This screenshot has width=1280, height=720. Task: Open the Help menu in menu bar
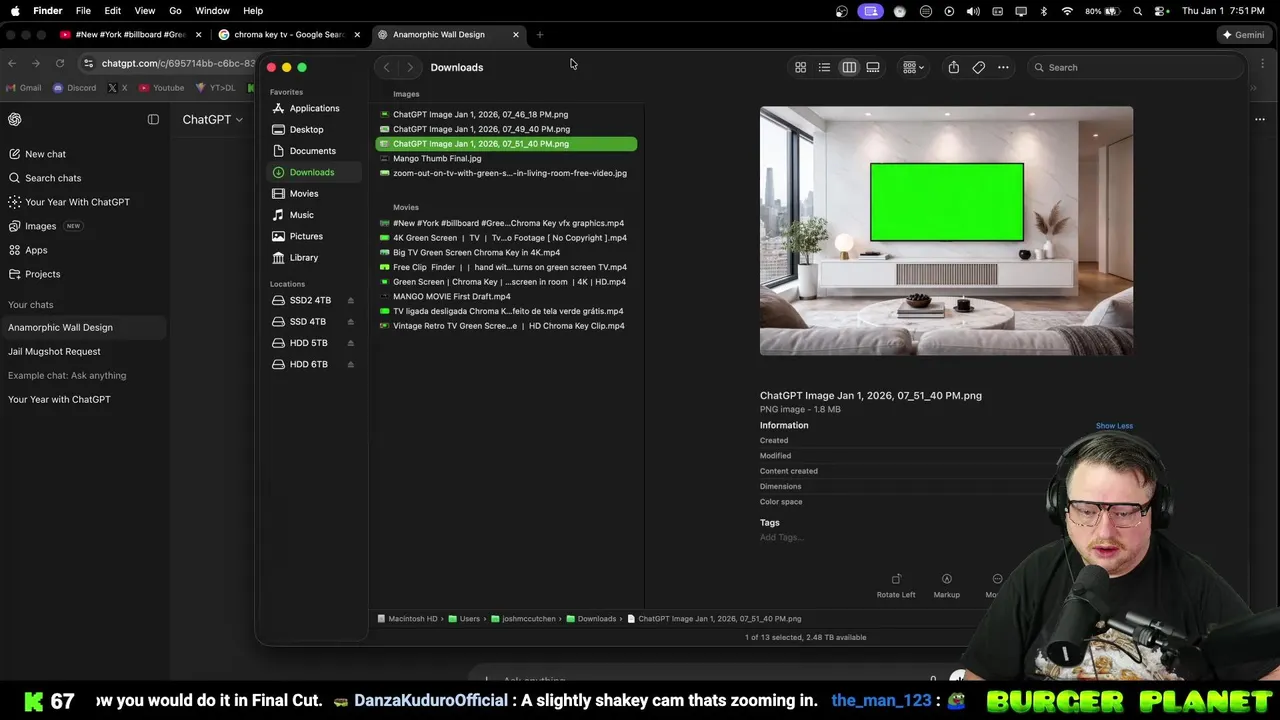point(253,11)
